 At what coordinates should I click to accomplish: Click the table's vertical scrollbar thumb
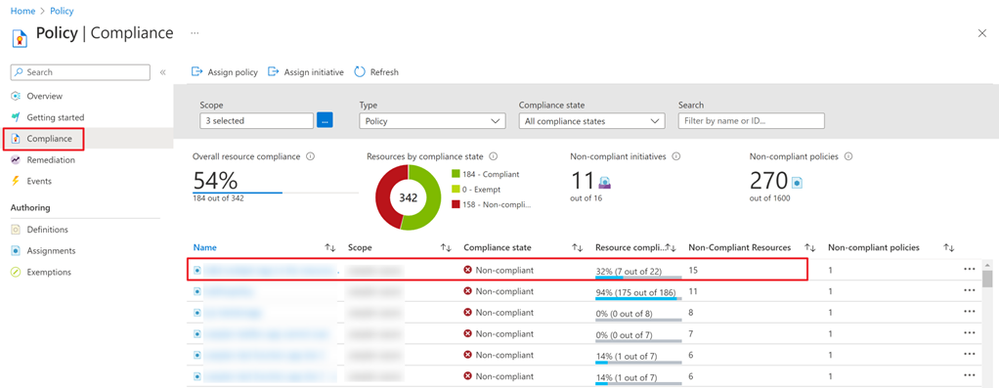tap(987, 278)
